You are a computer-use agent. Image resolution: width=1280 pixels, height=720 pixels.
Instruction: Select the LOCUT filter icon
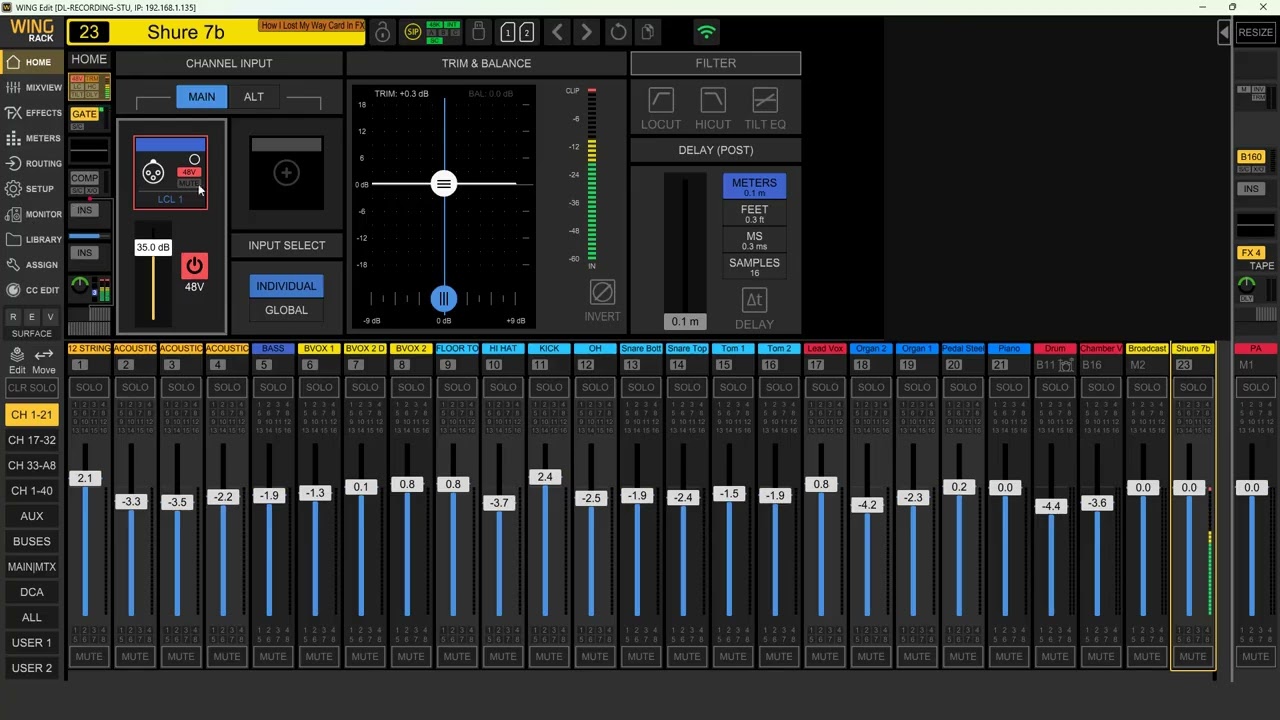tap(661, 100)
